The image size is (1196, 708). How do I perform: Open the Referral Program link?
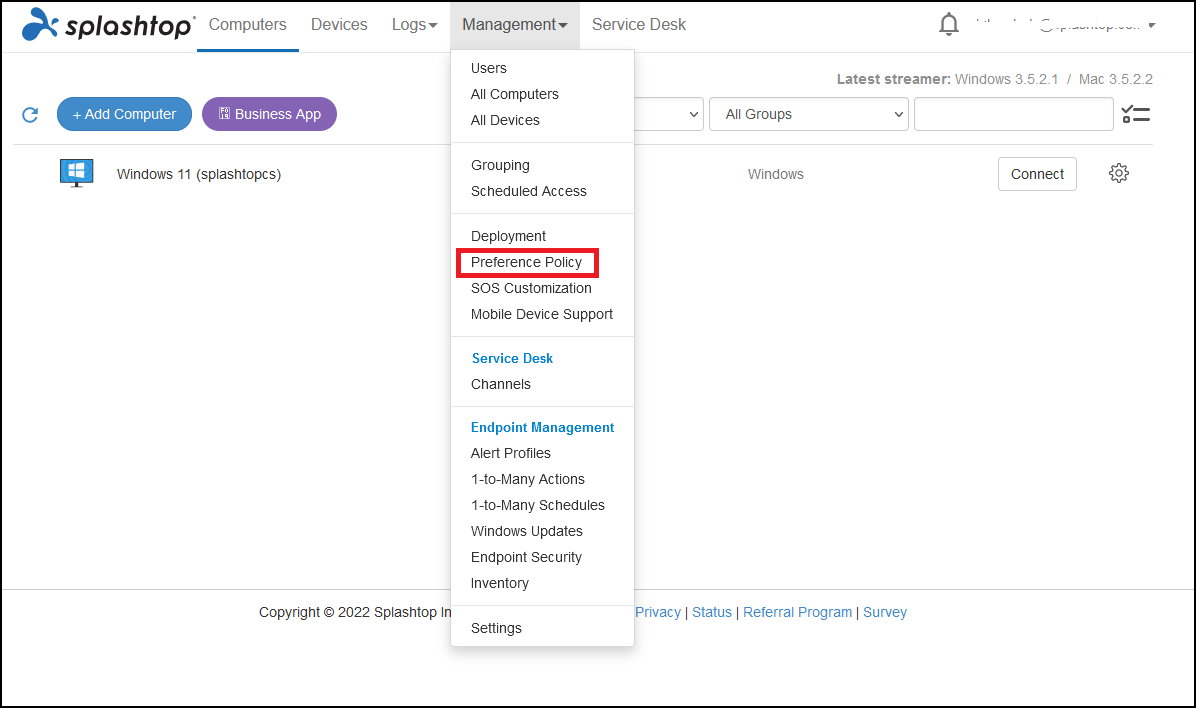coord(797,612)
